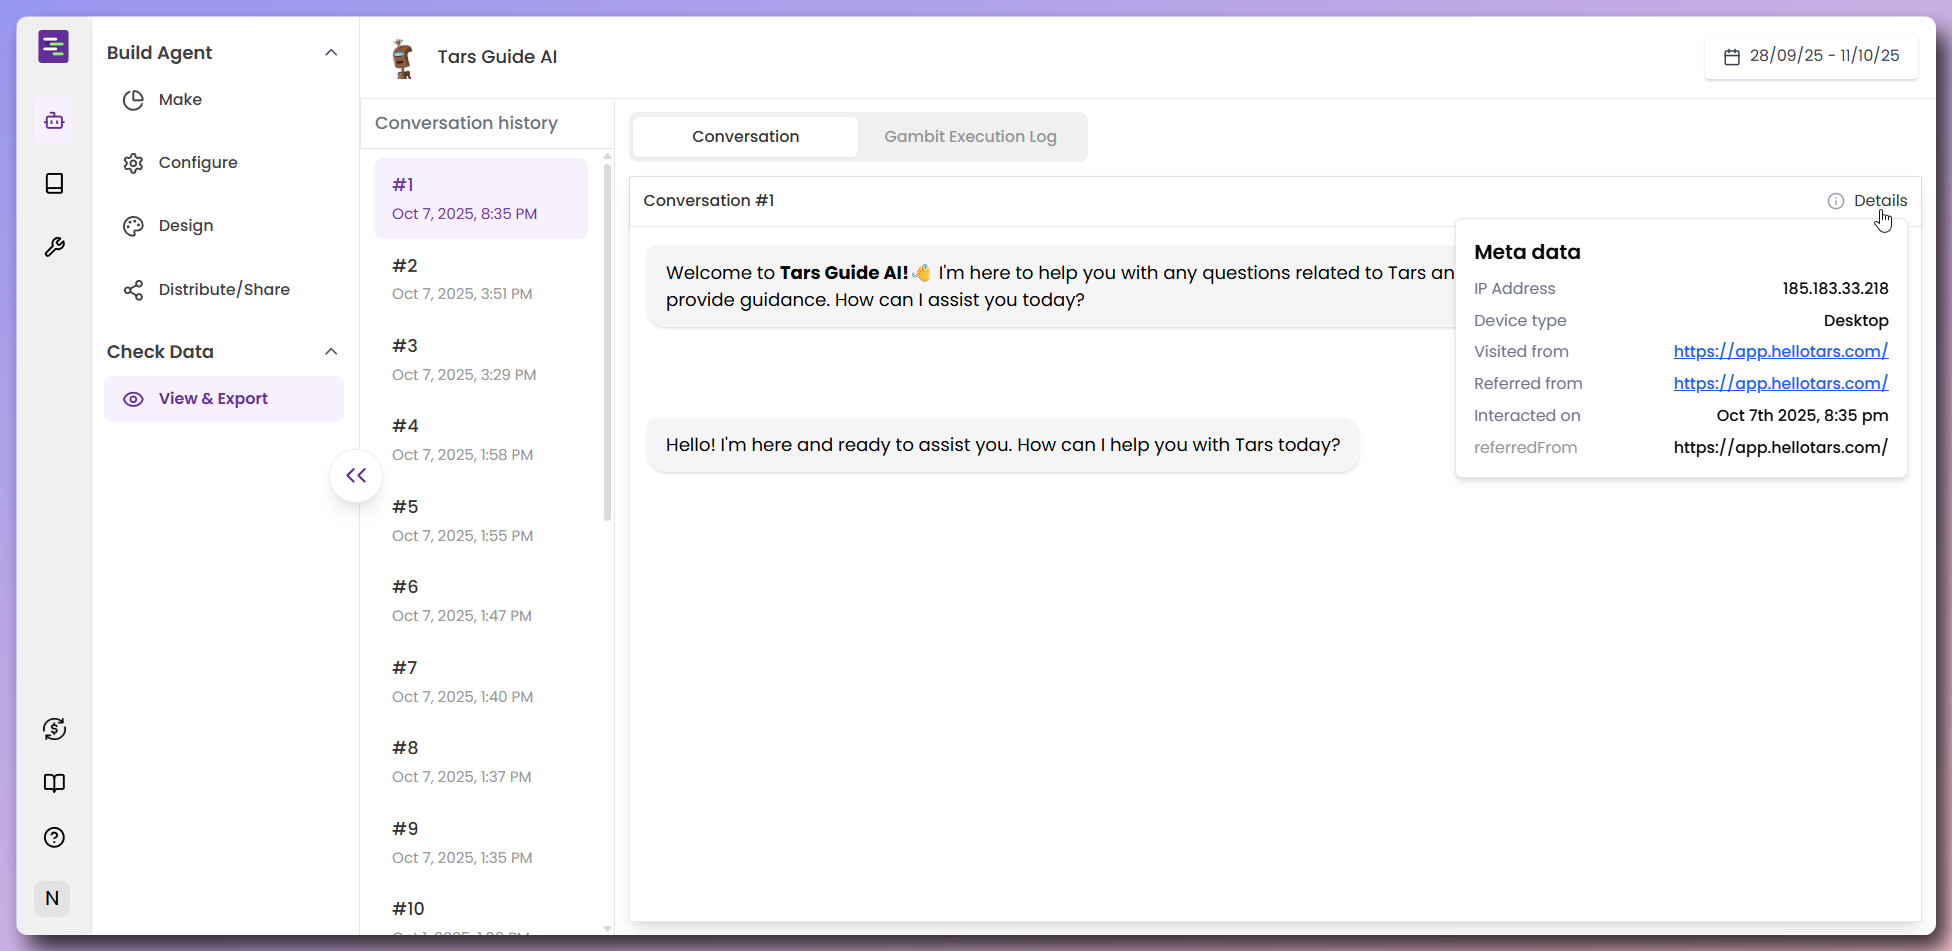The image size is (1952, 951).
Task: Click the Interacted on Oct 7th 2025 value
Action: tap(1802, 416)
